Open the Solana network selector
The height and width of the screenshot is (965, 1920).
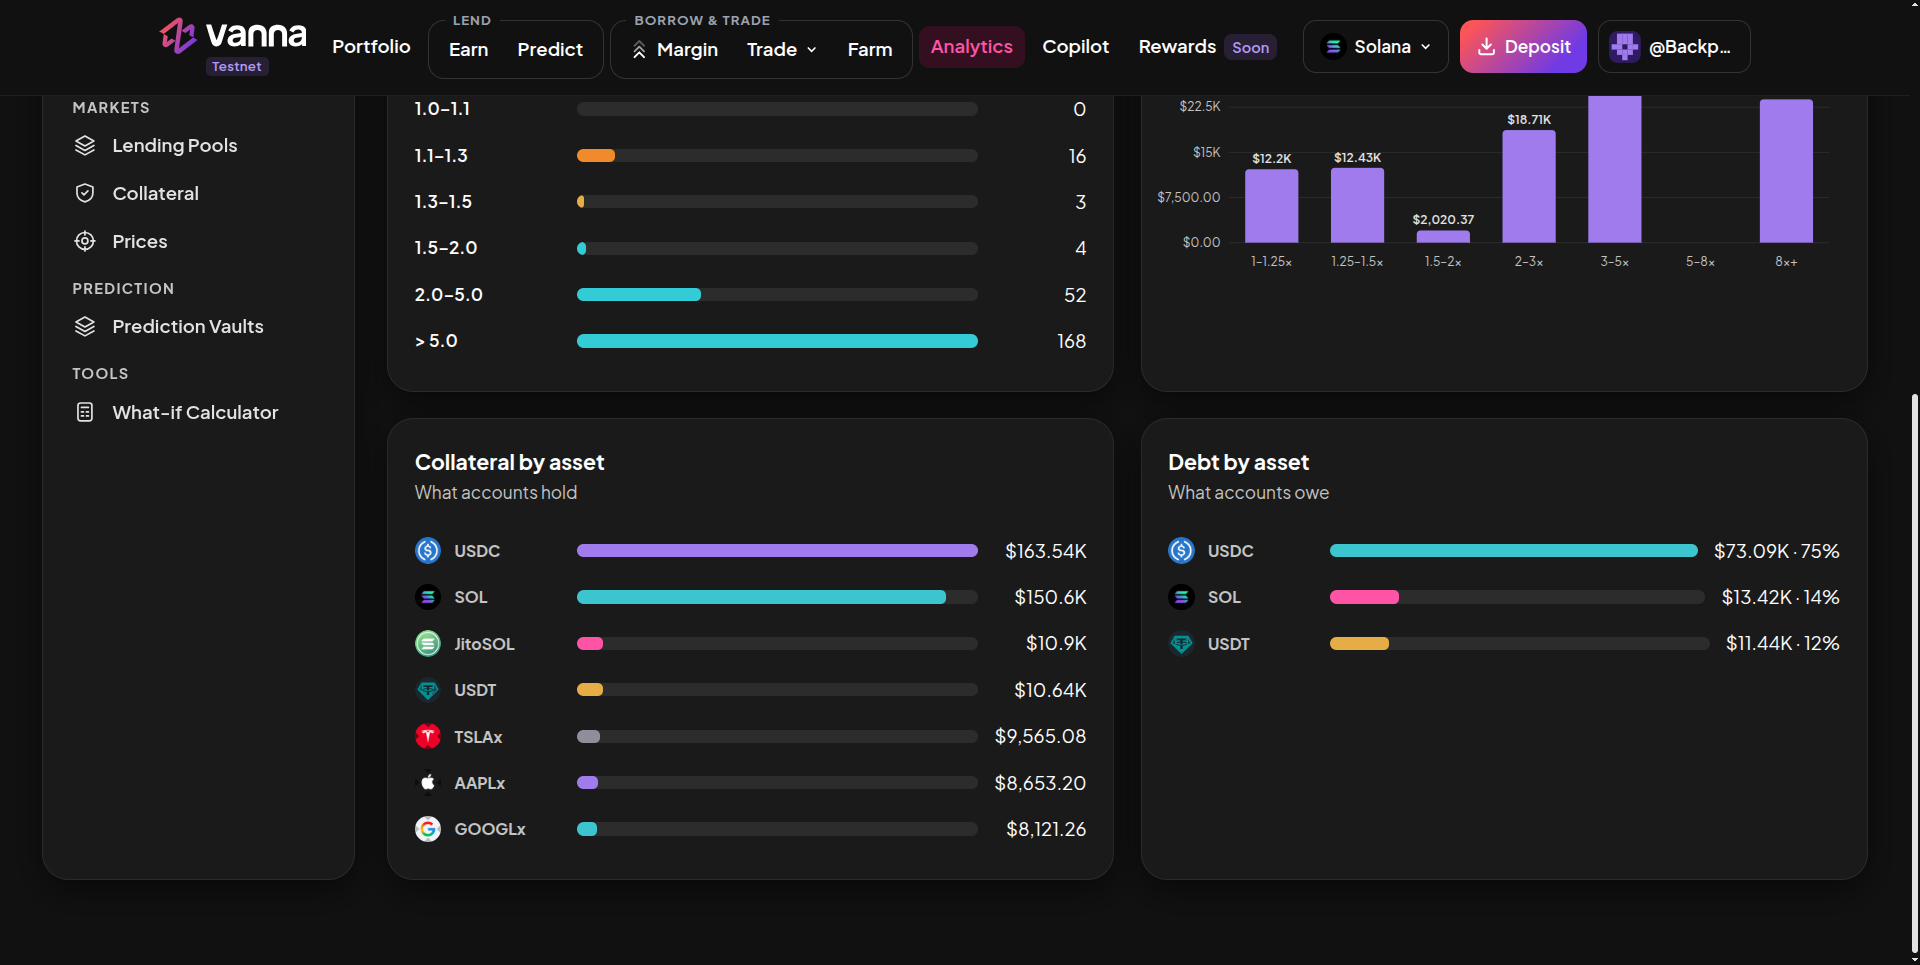1375,47
